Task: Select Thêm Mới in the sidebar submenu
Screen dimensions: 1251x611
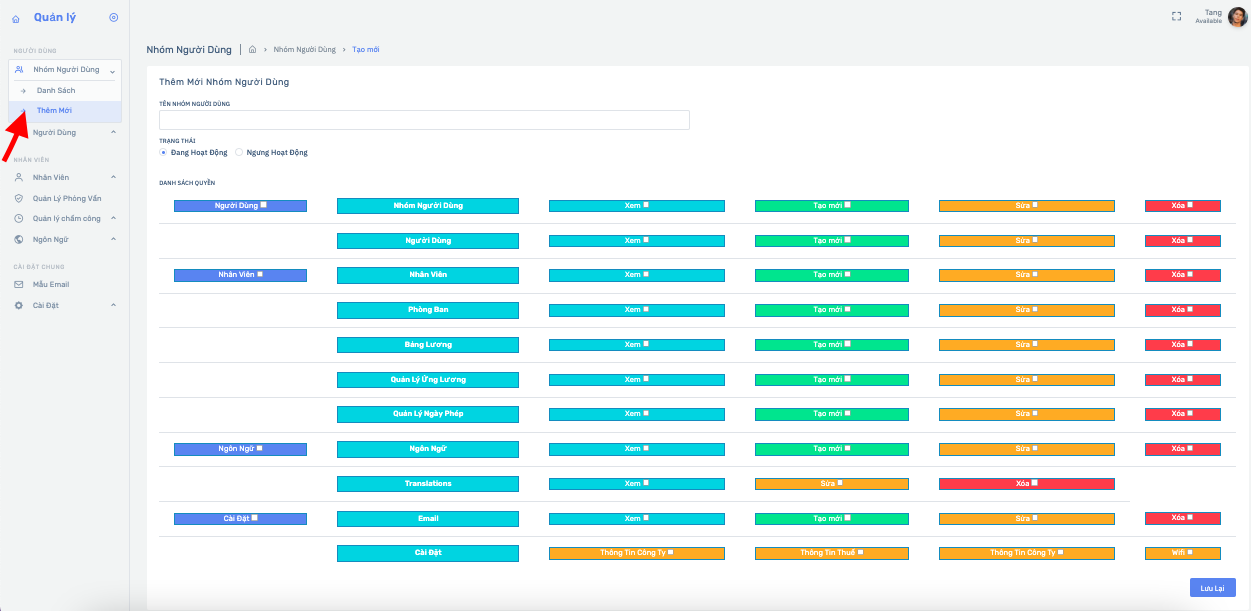Action: click(x=54, y=111)
